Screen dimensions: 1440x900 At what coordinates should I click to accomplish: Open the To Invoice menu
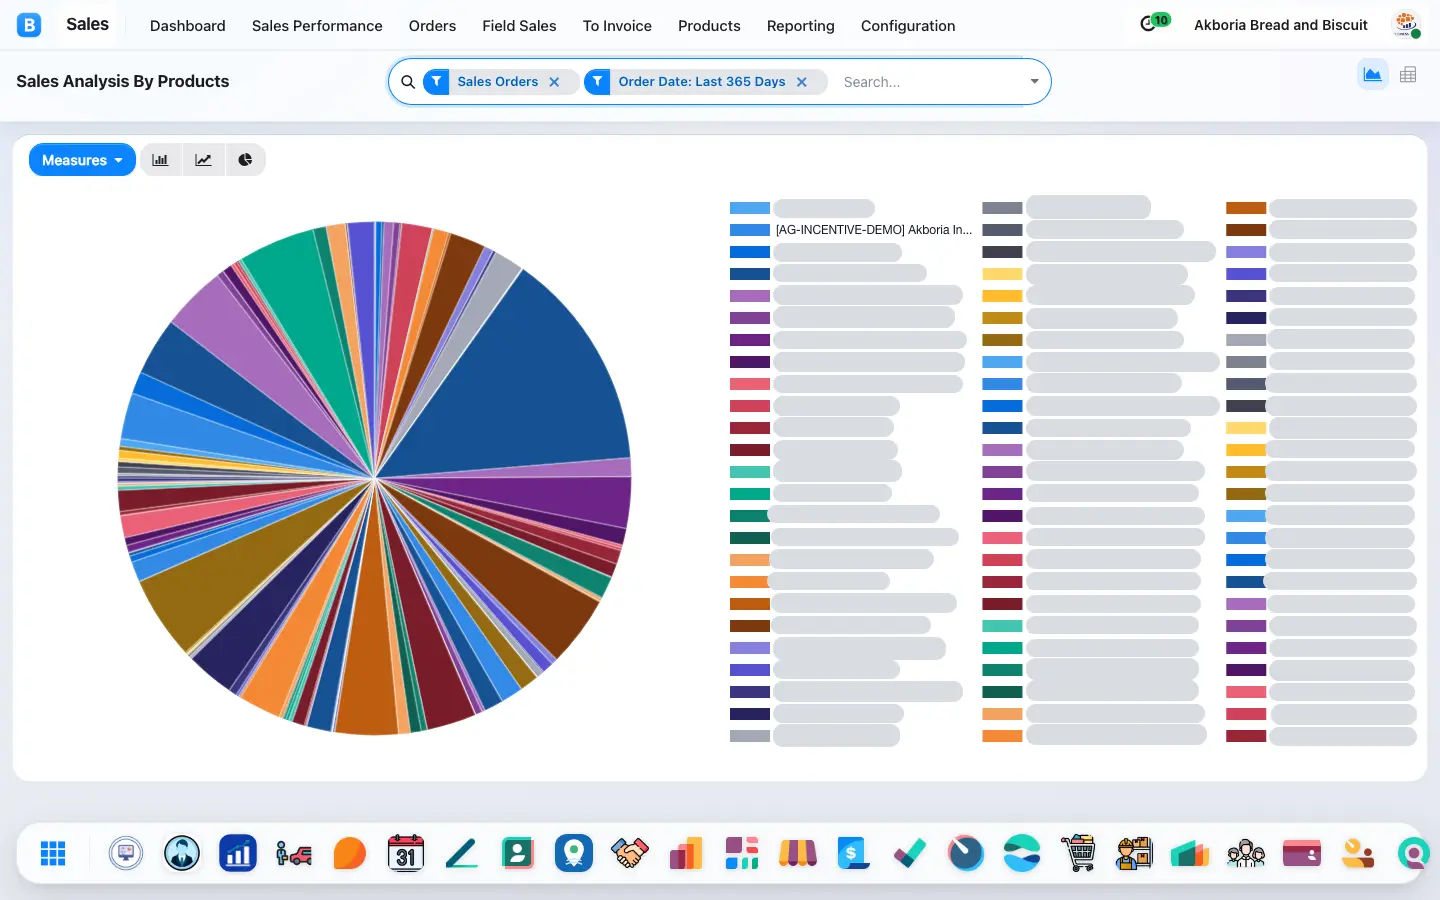pyautogui.click(x=617, y=26)
